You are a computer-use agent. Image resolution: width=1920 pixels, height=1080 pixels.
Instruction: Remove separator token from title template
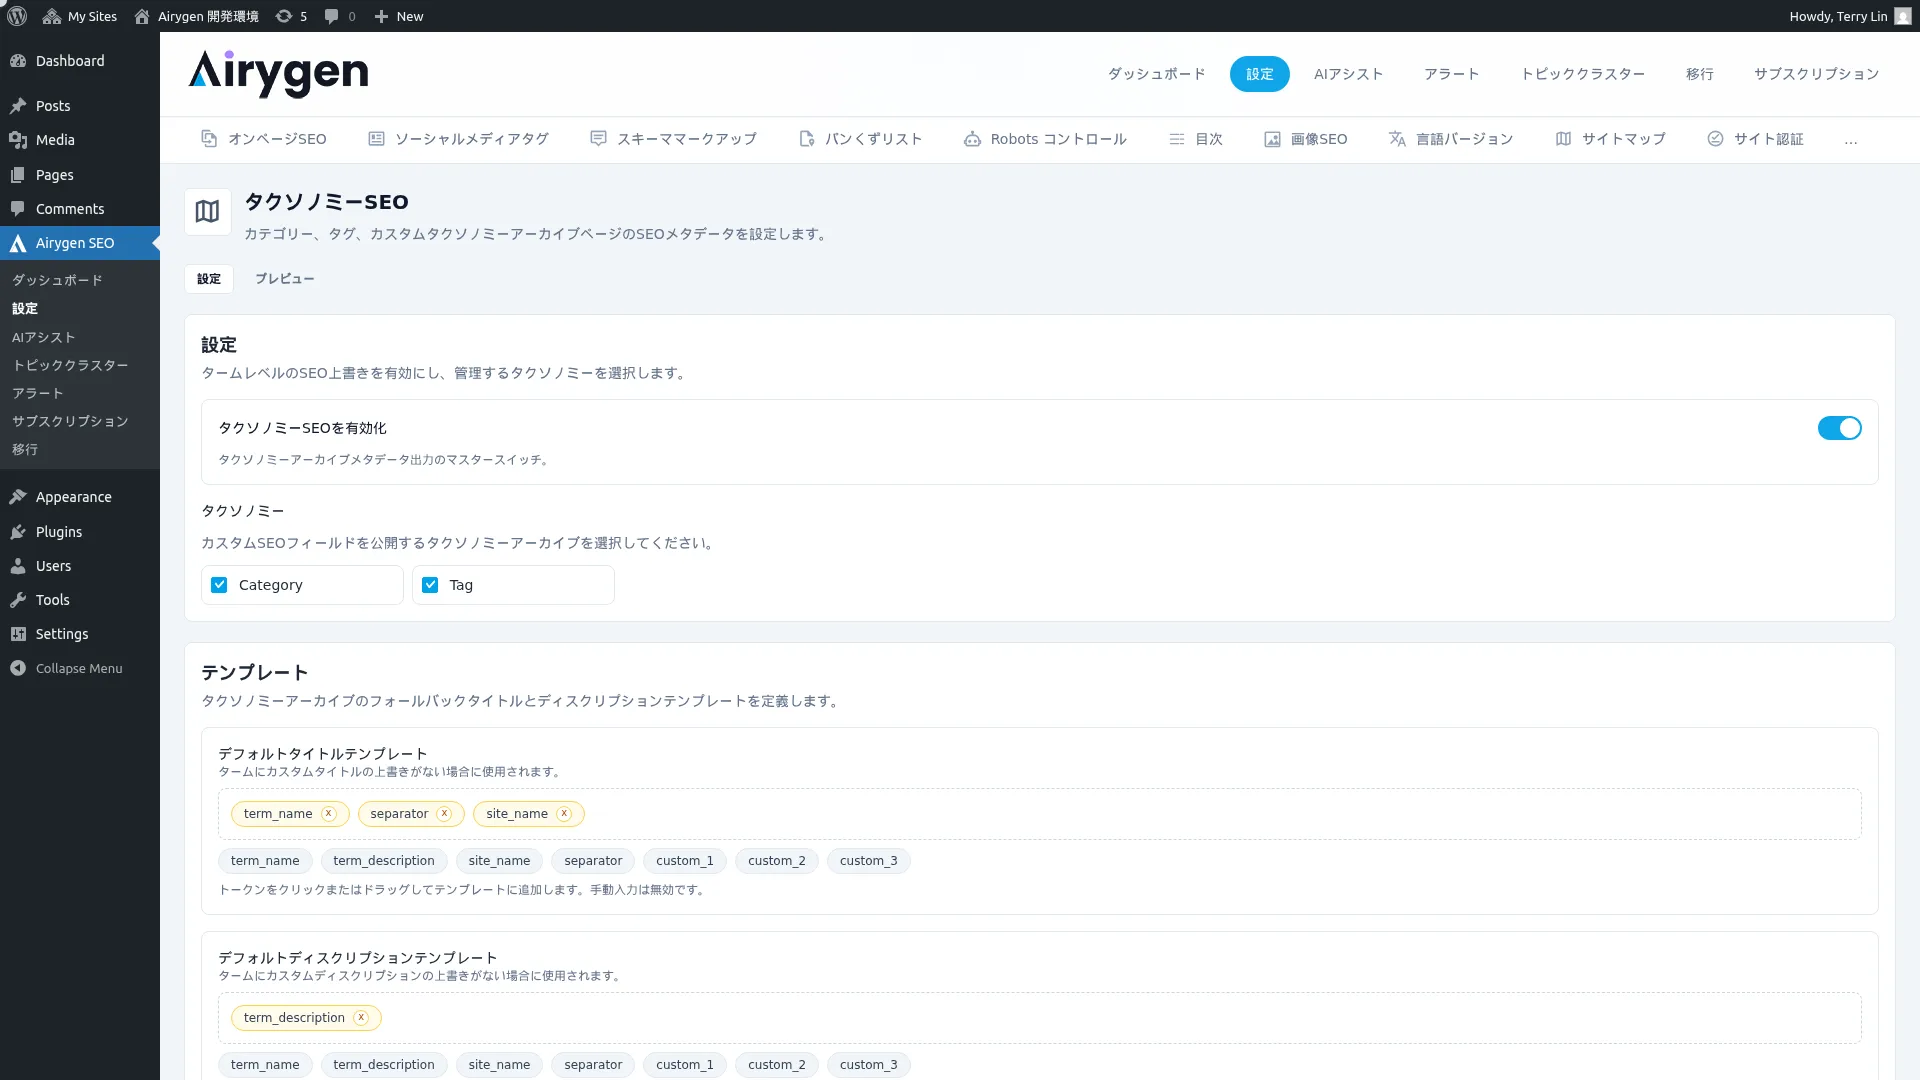[444, 814]
